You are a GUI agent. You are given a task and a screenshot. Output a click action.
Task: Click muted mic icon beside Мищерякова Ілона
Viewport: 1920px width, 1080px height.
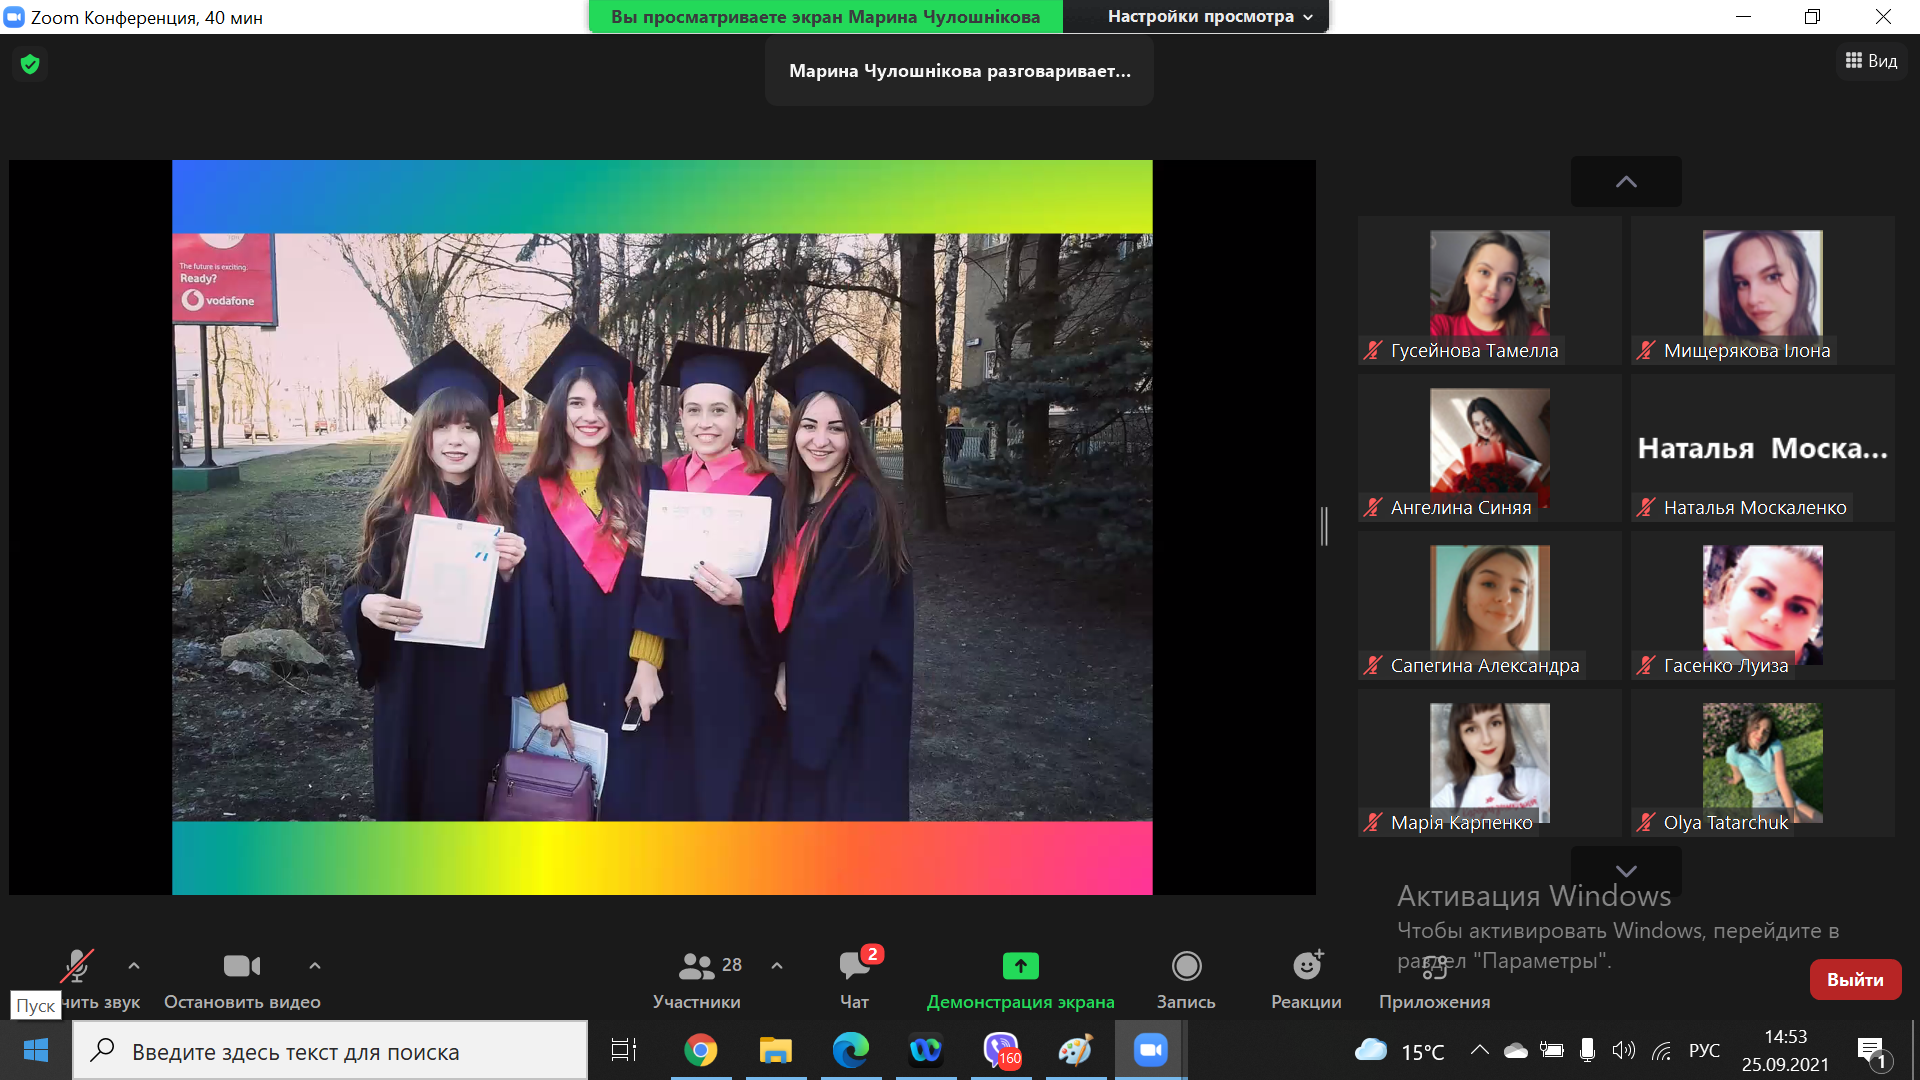pyautogui.click(x=1646, y=350)
